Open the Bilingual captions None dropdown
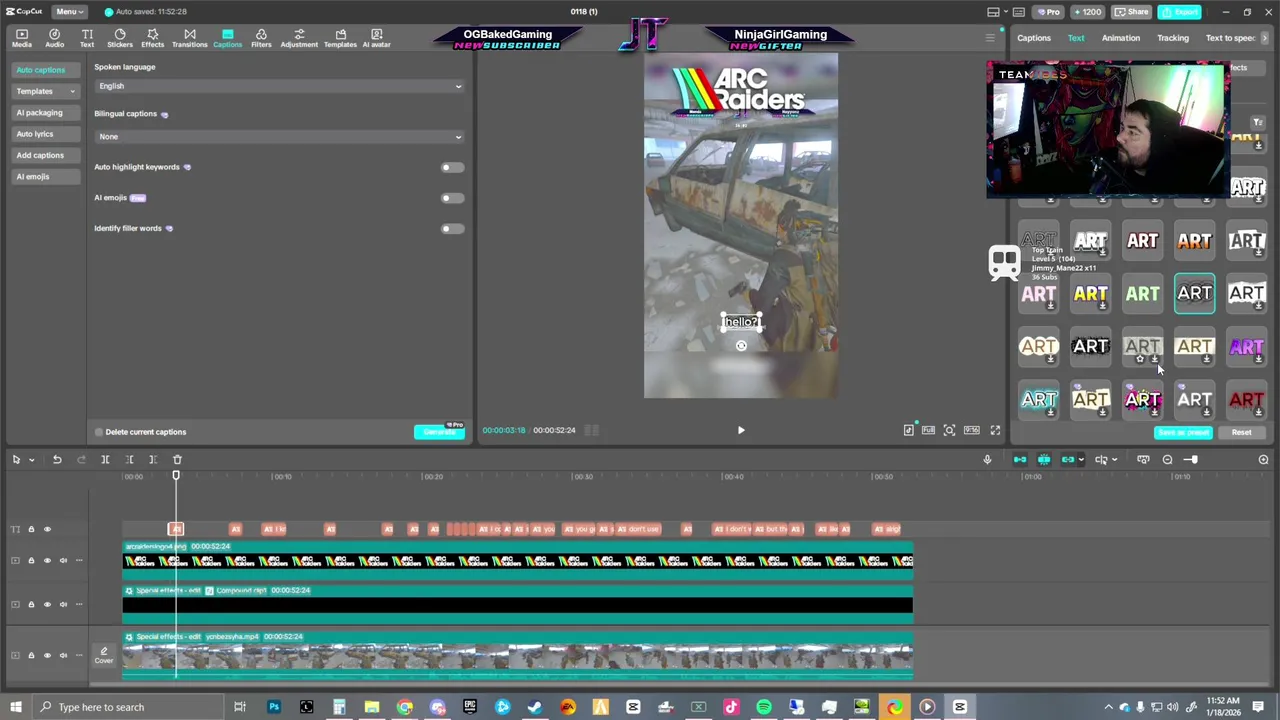1280x720 pixels. point(279,136)
